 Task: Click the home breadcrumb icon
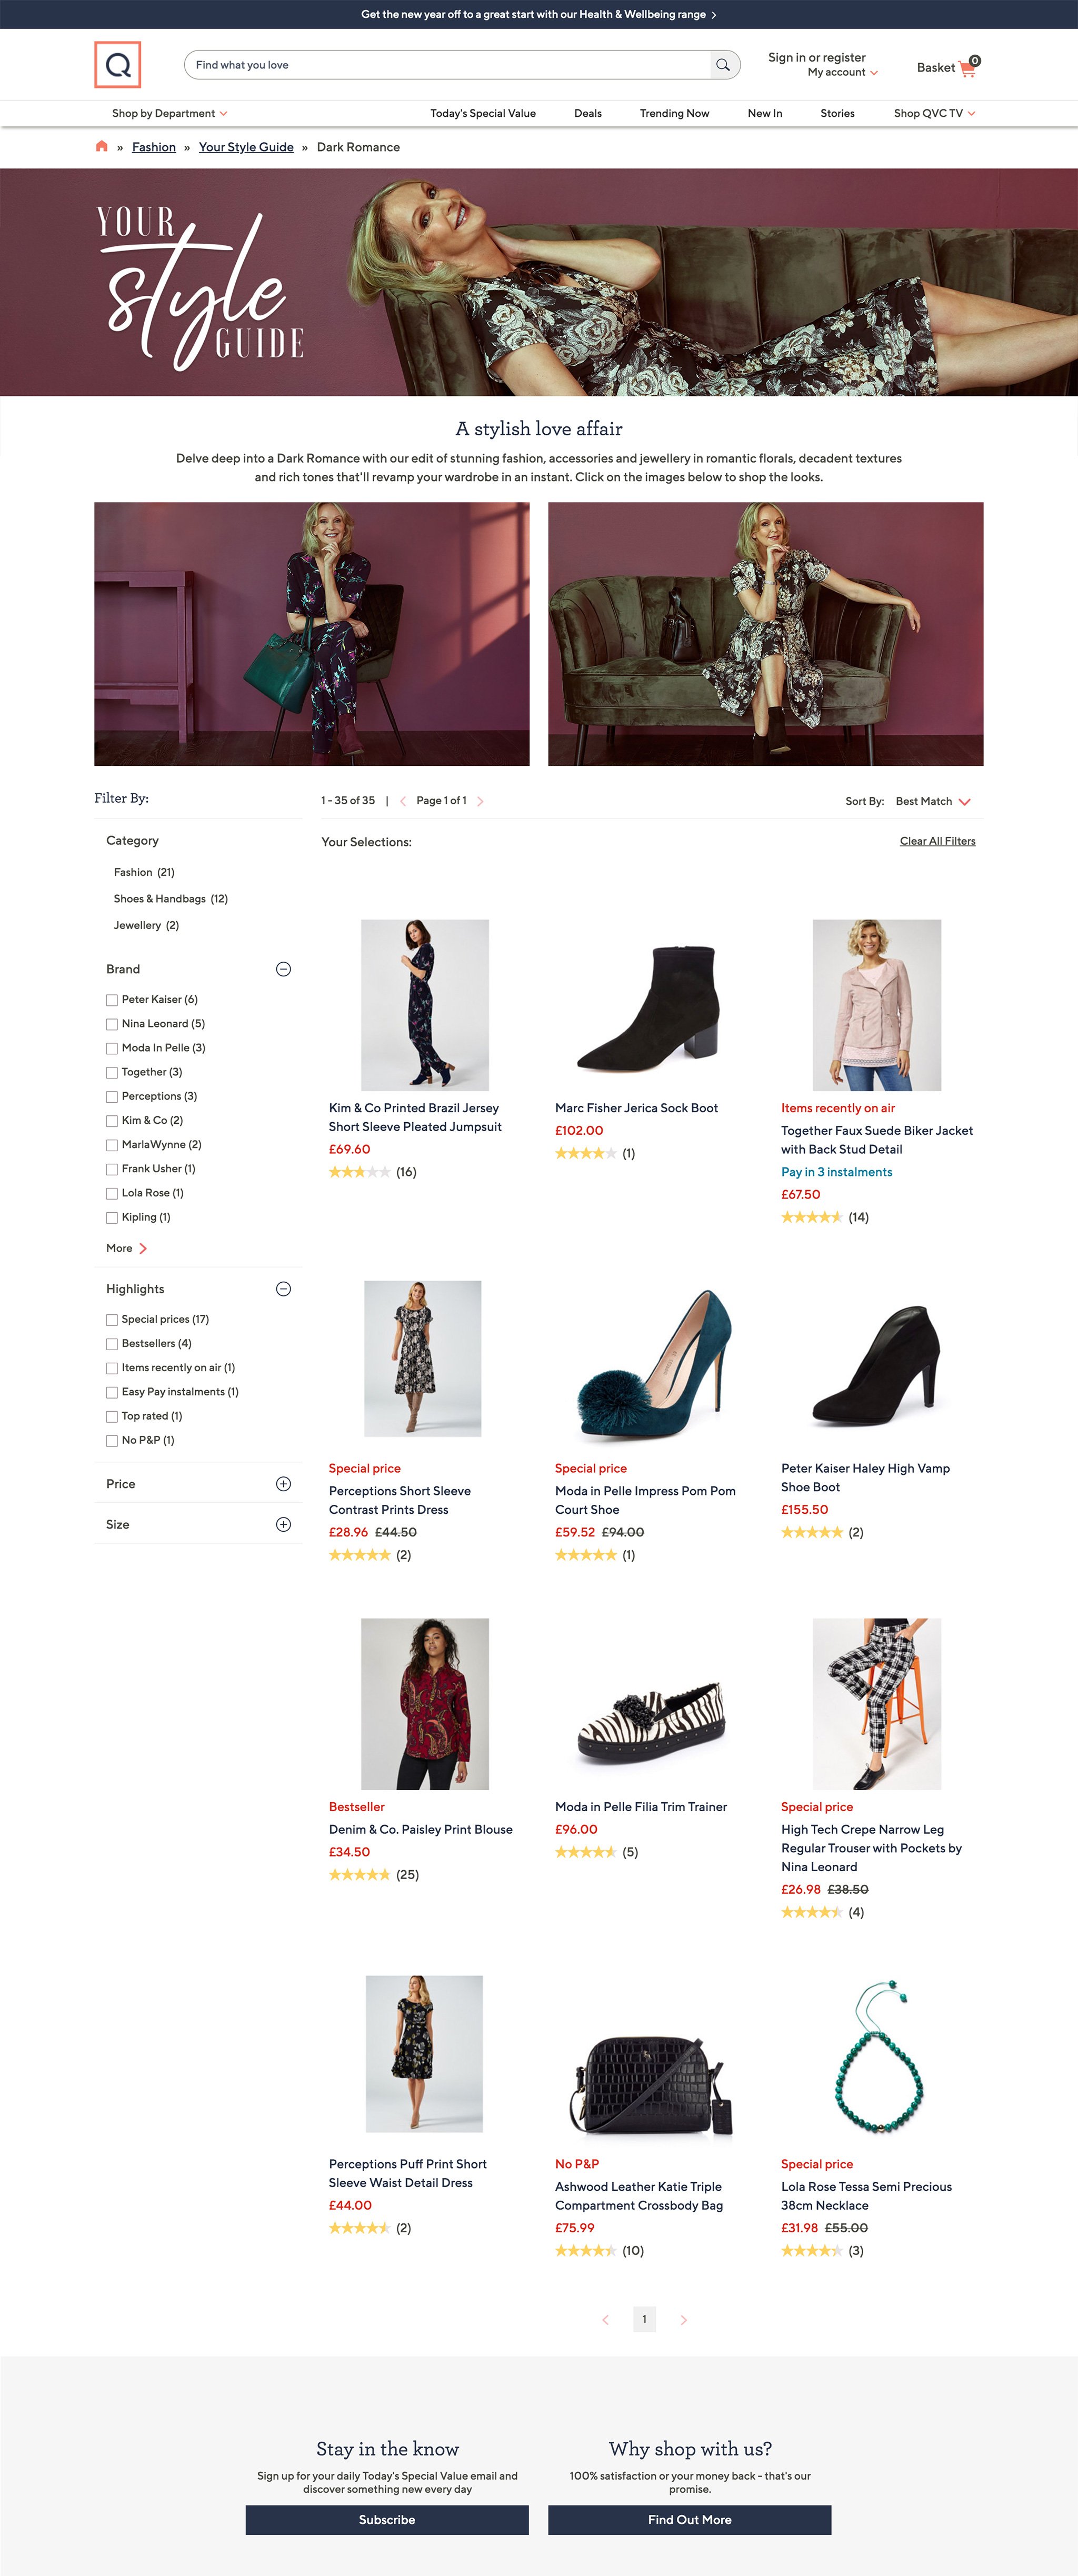101,147
